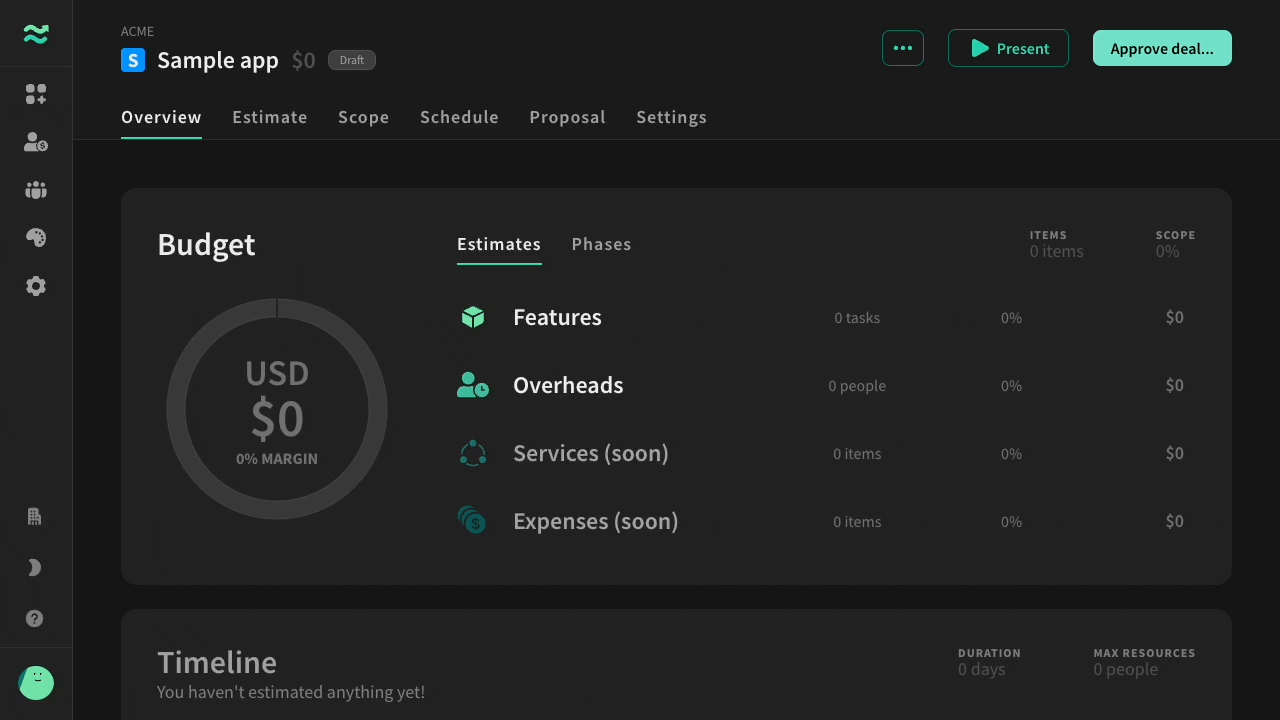Click the Approve deal button
The width and height of the screenshot is (1280, 720).
coord(1162,48)
